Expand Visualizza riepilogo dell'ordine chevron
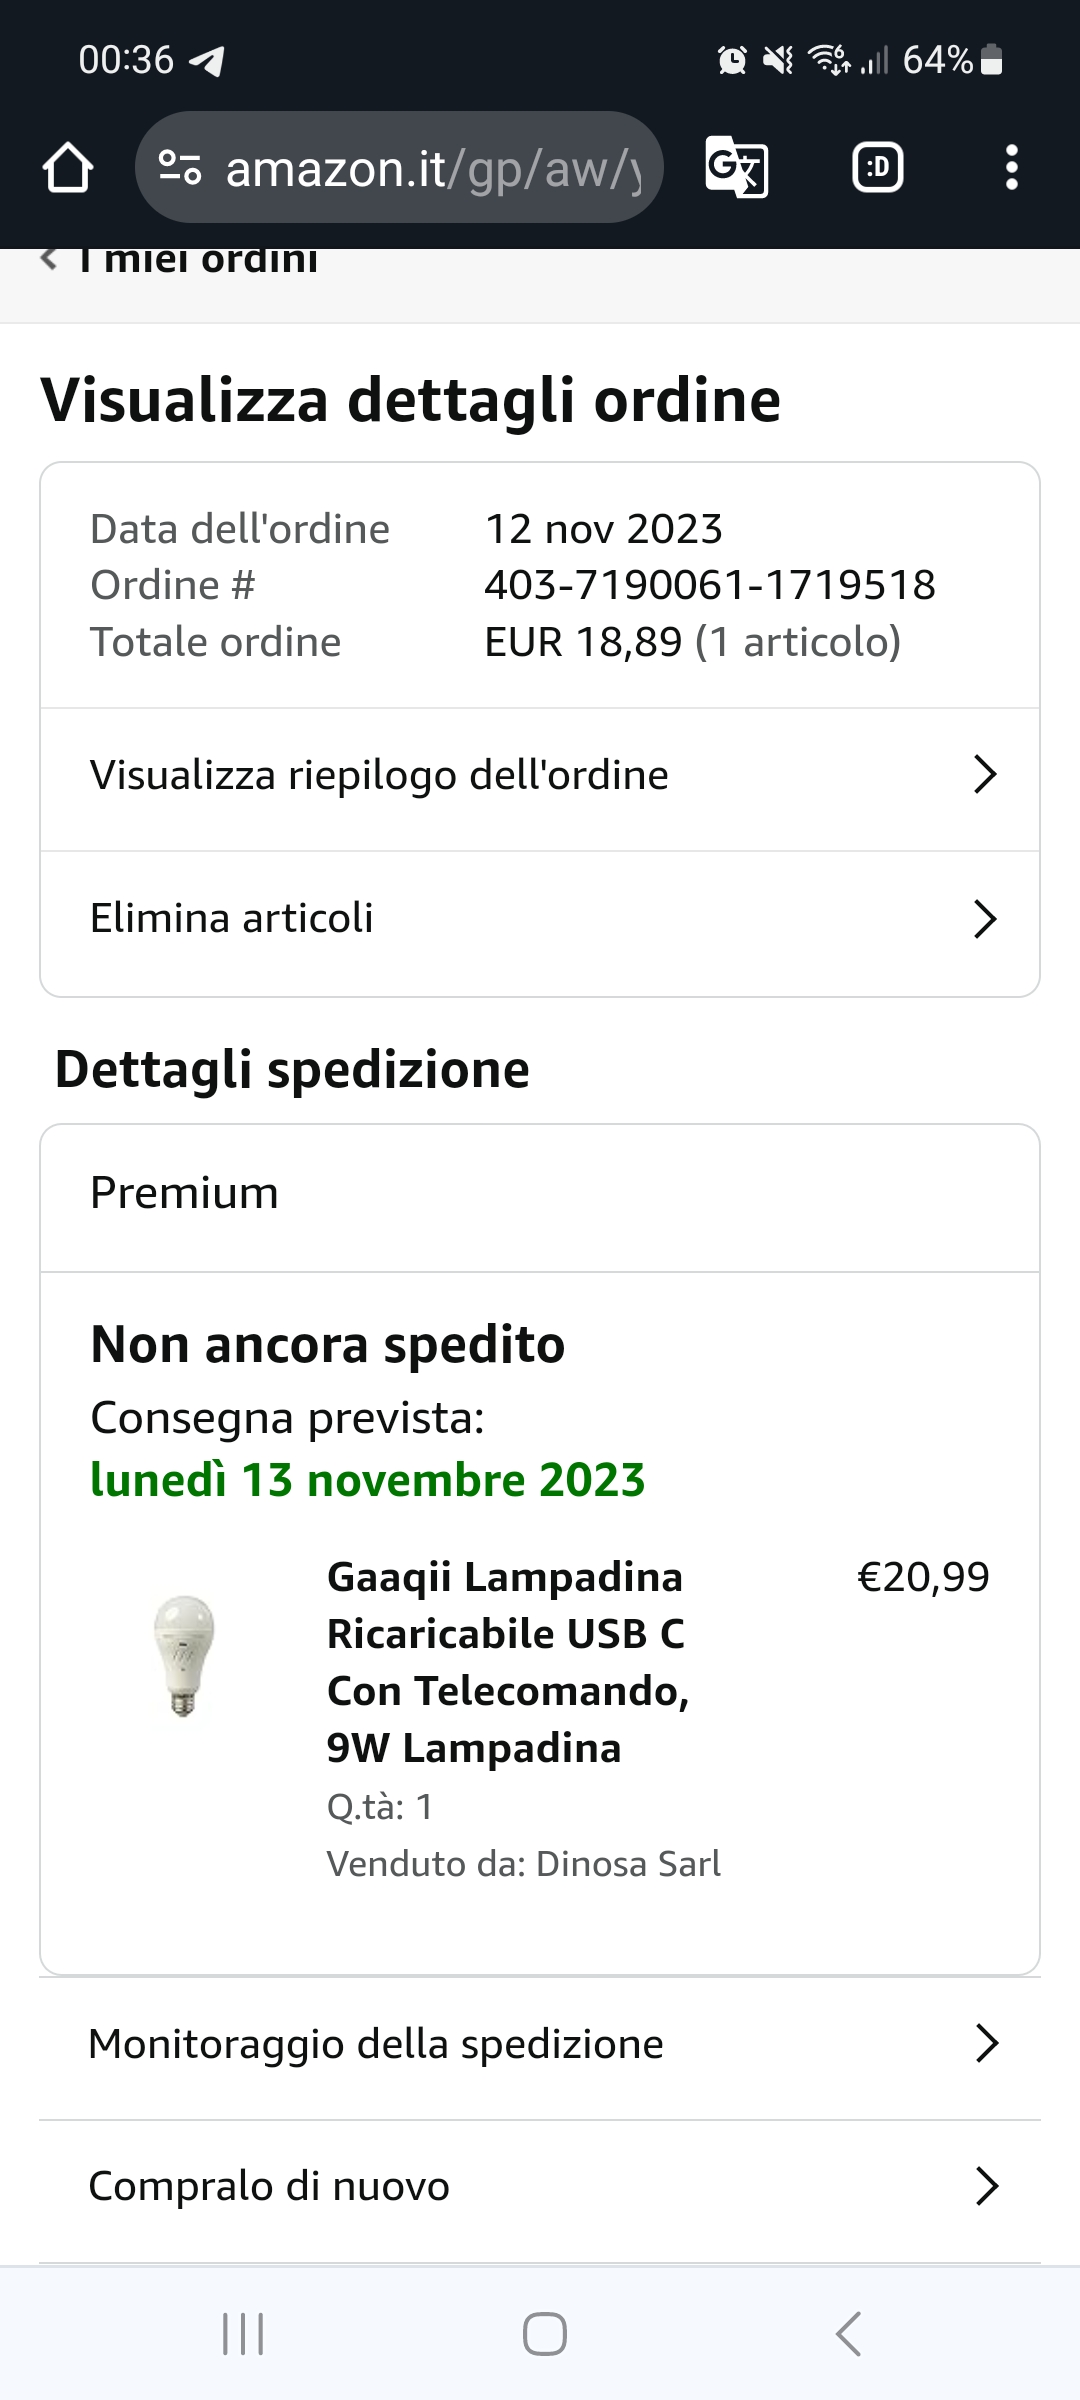Image resolution: width=1080 pixels, height=2400 pixels. [985, 775]
